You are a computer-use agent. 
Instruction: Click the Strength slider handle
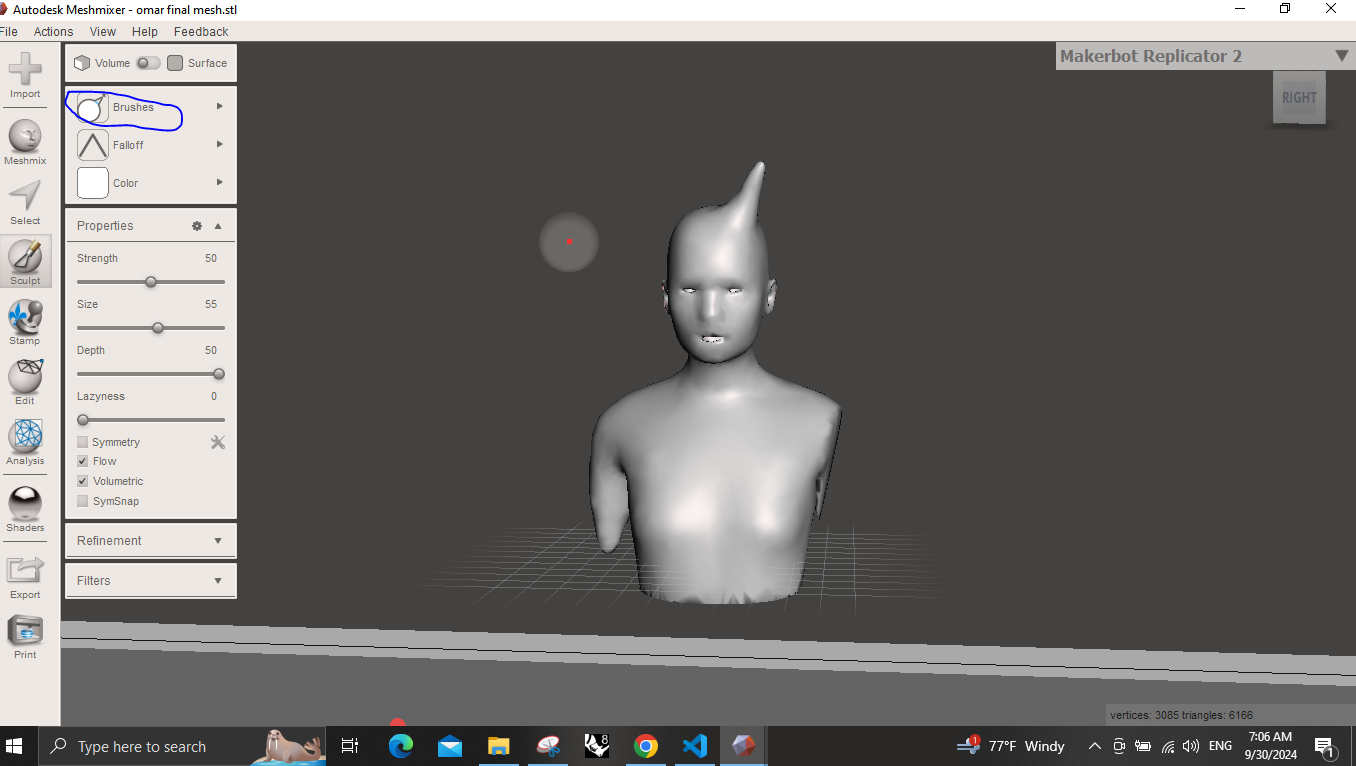[x=151, y=282]
